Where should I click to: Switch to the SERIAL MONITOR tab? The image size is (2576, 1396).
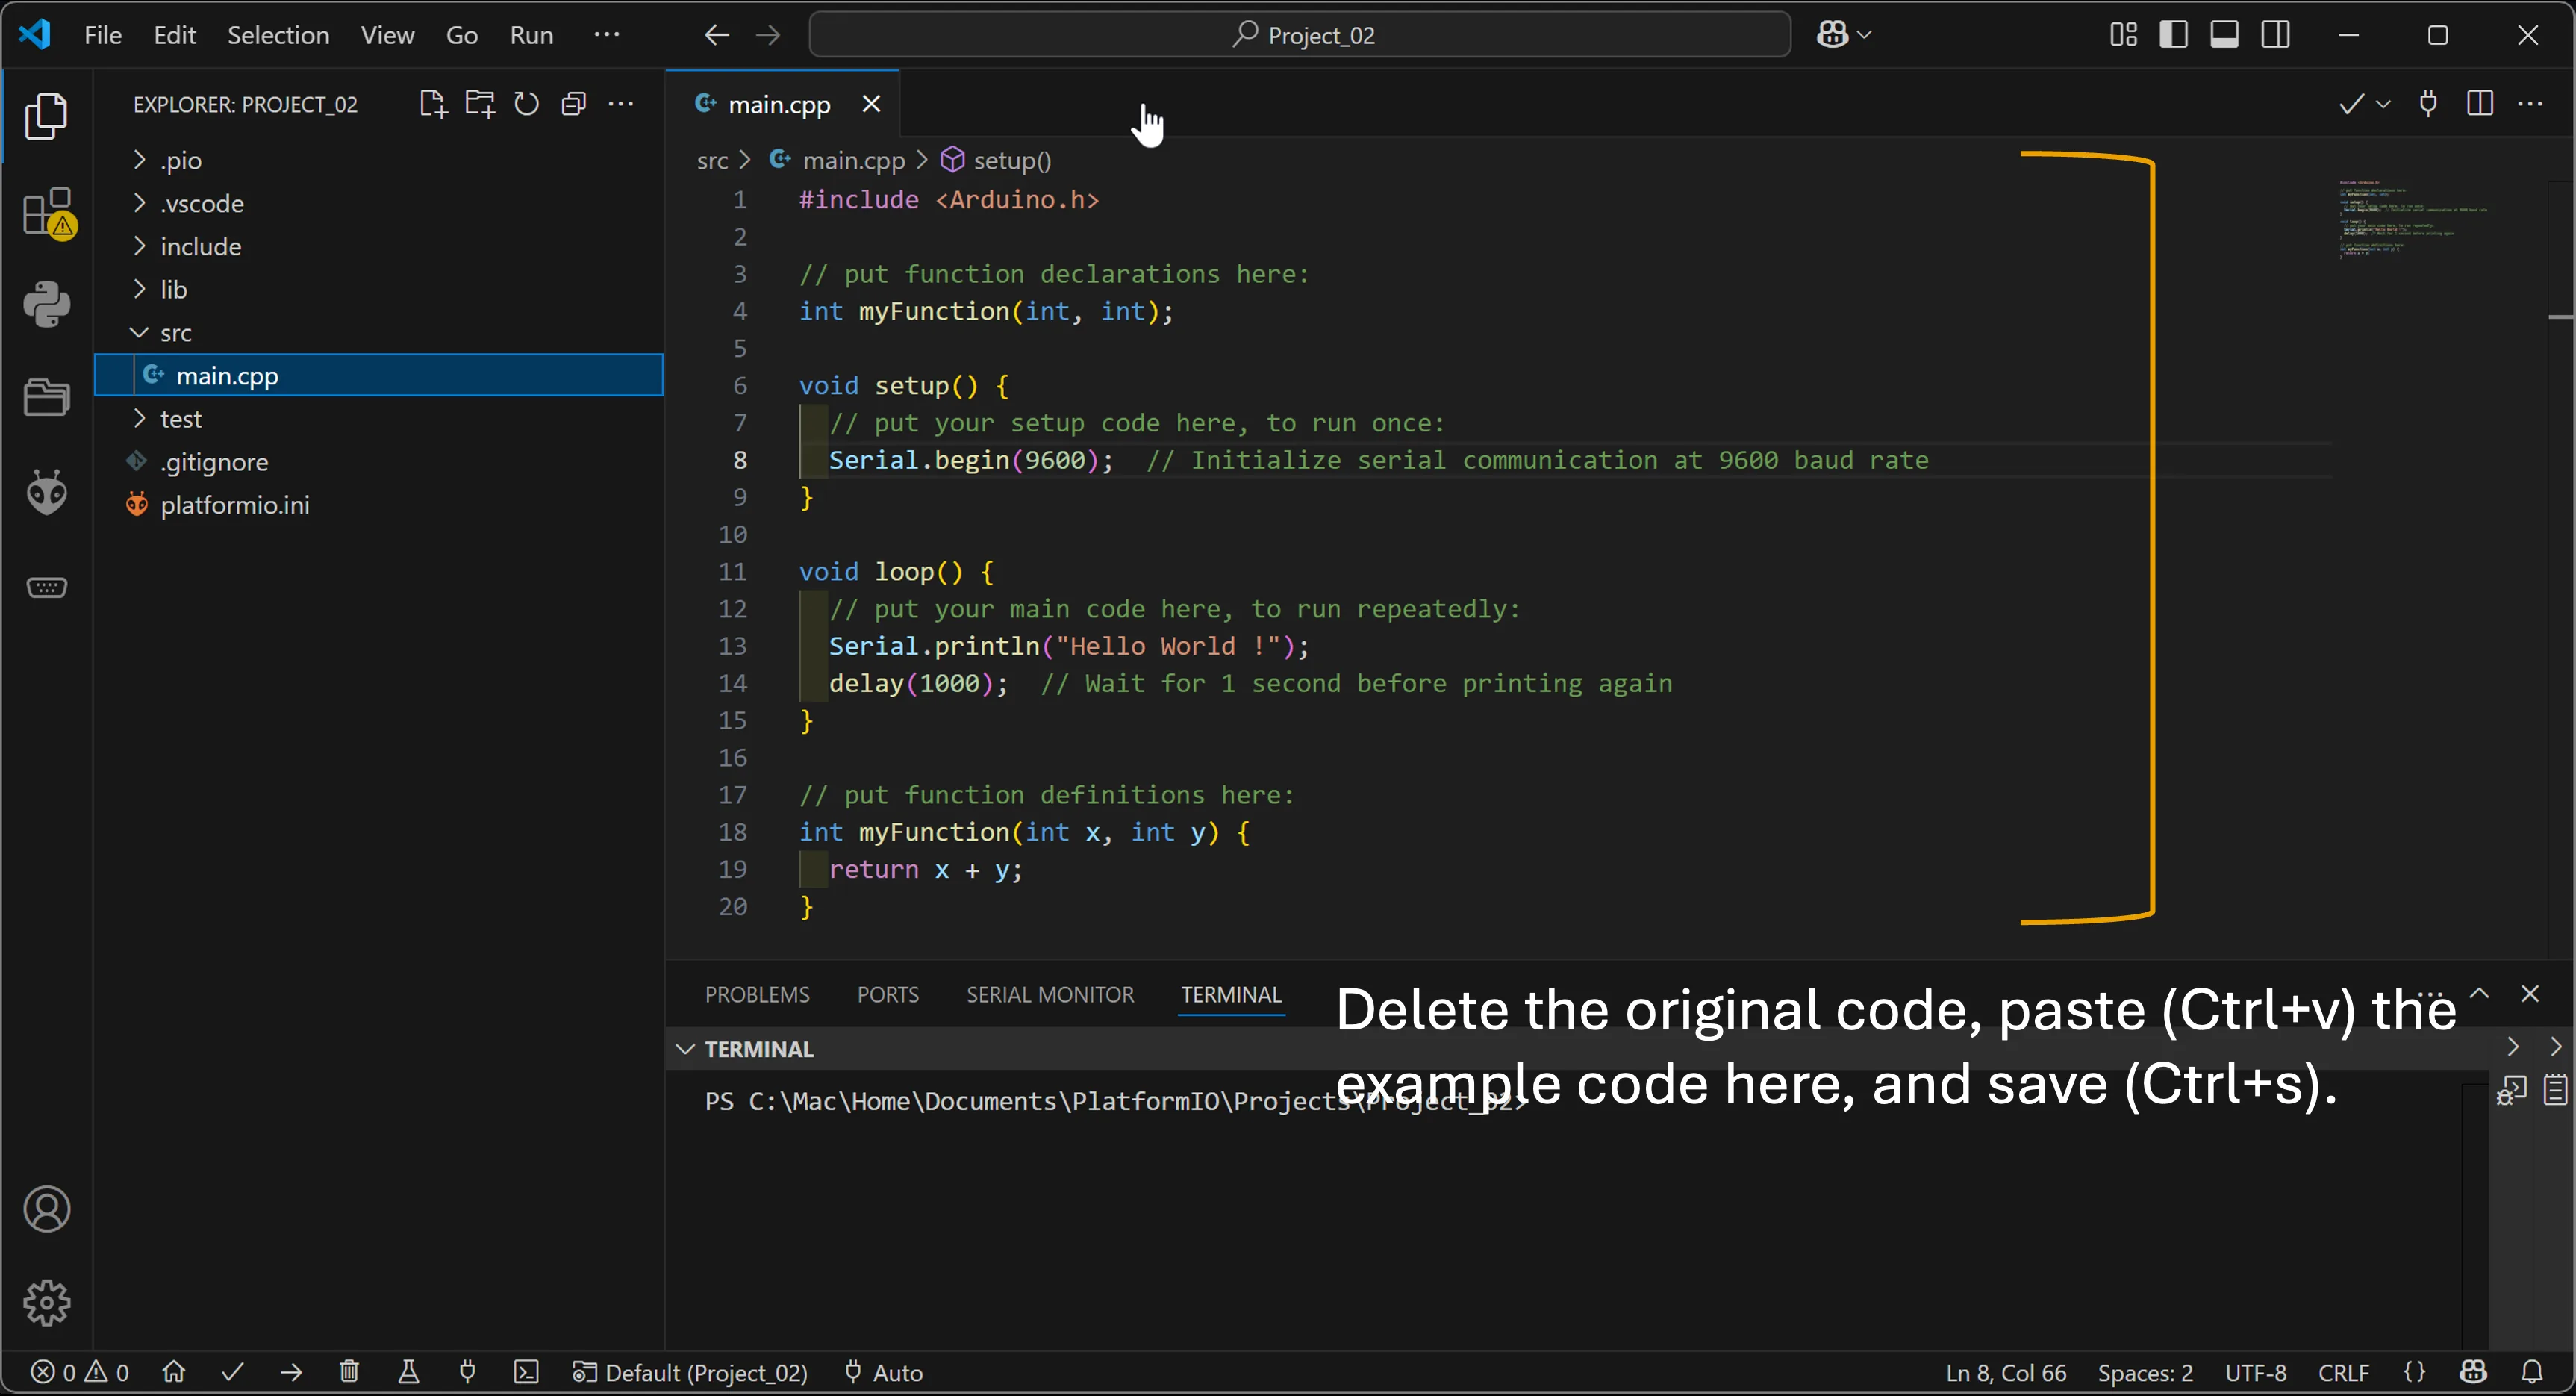tap(1050, 995)
